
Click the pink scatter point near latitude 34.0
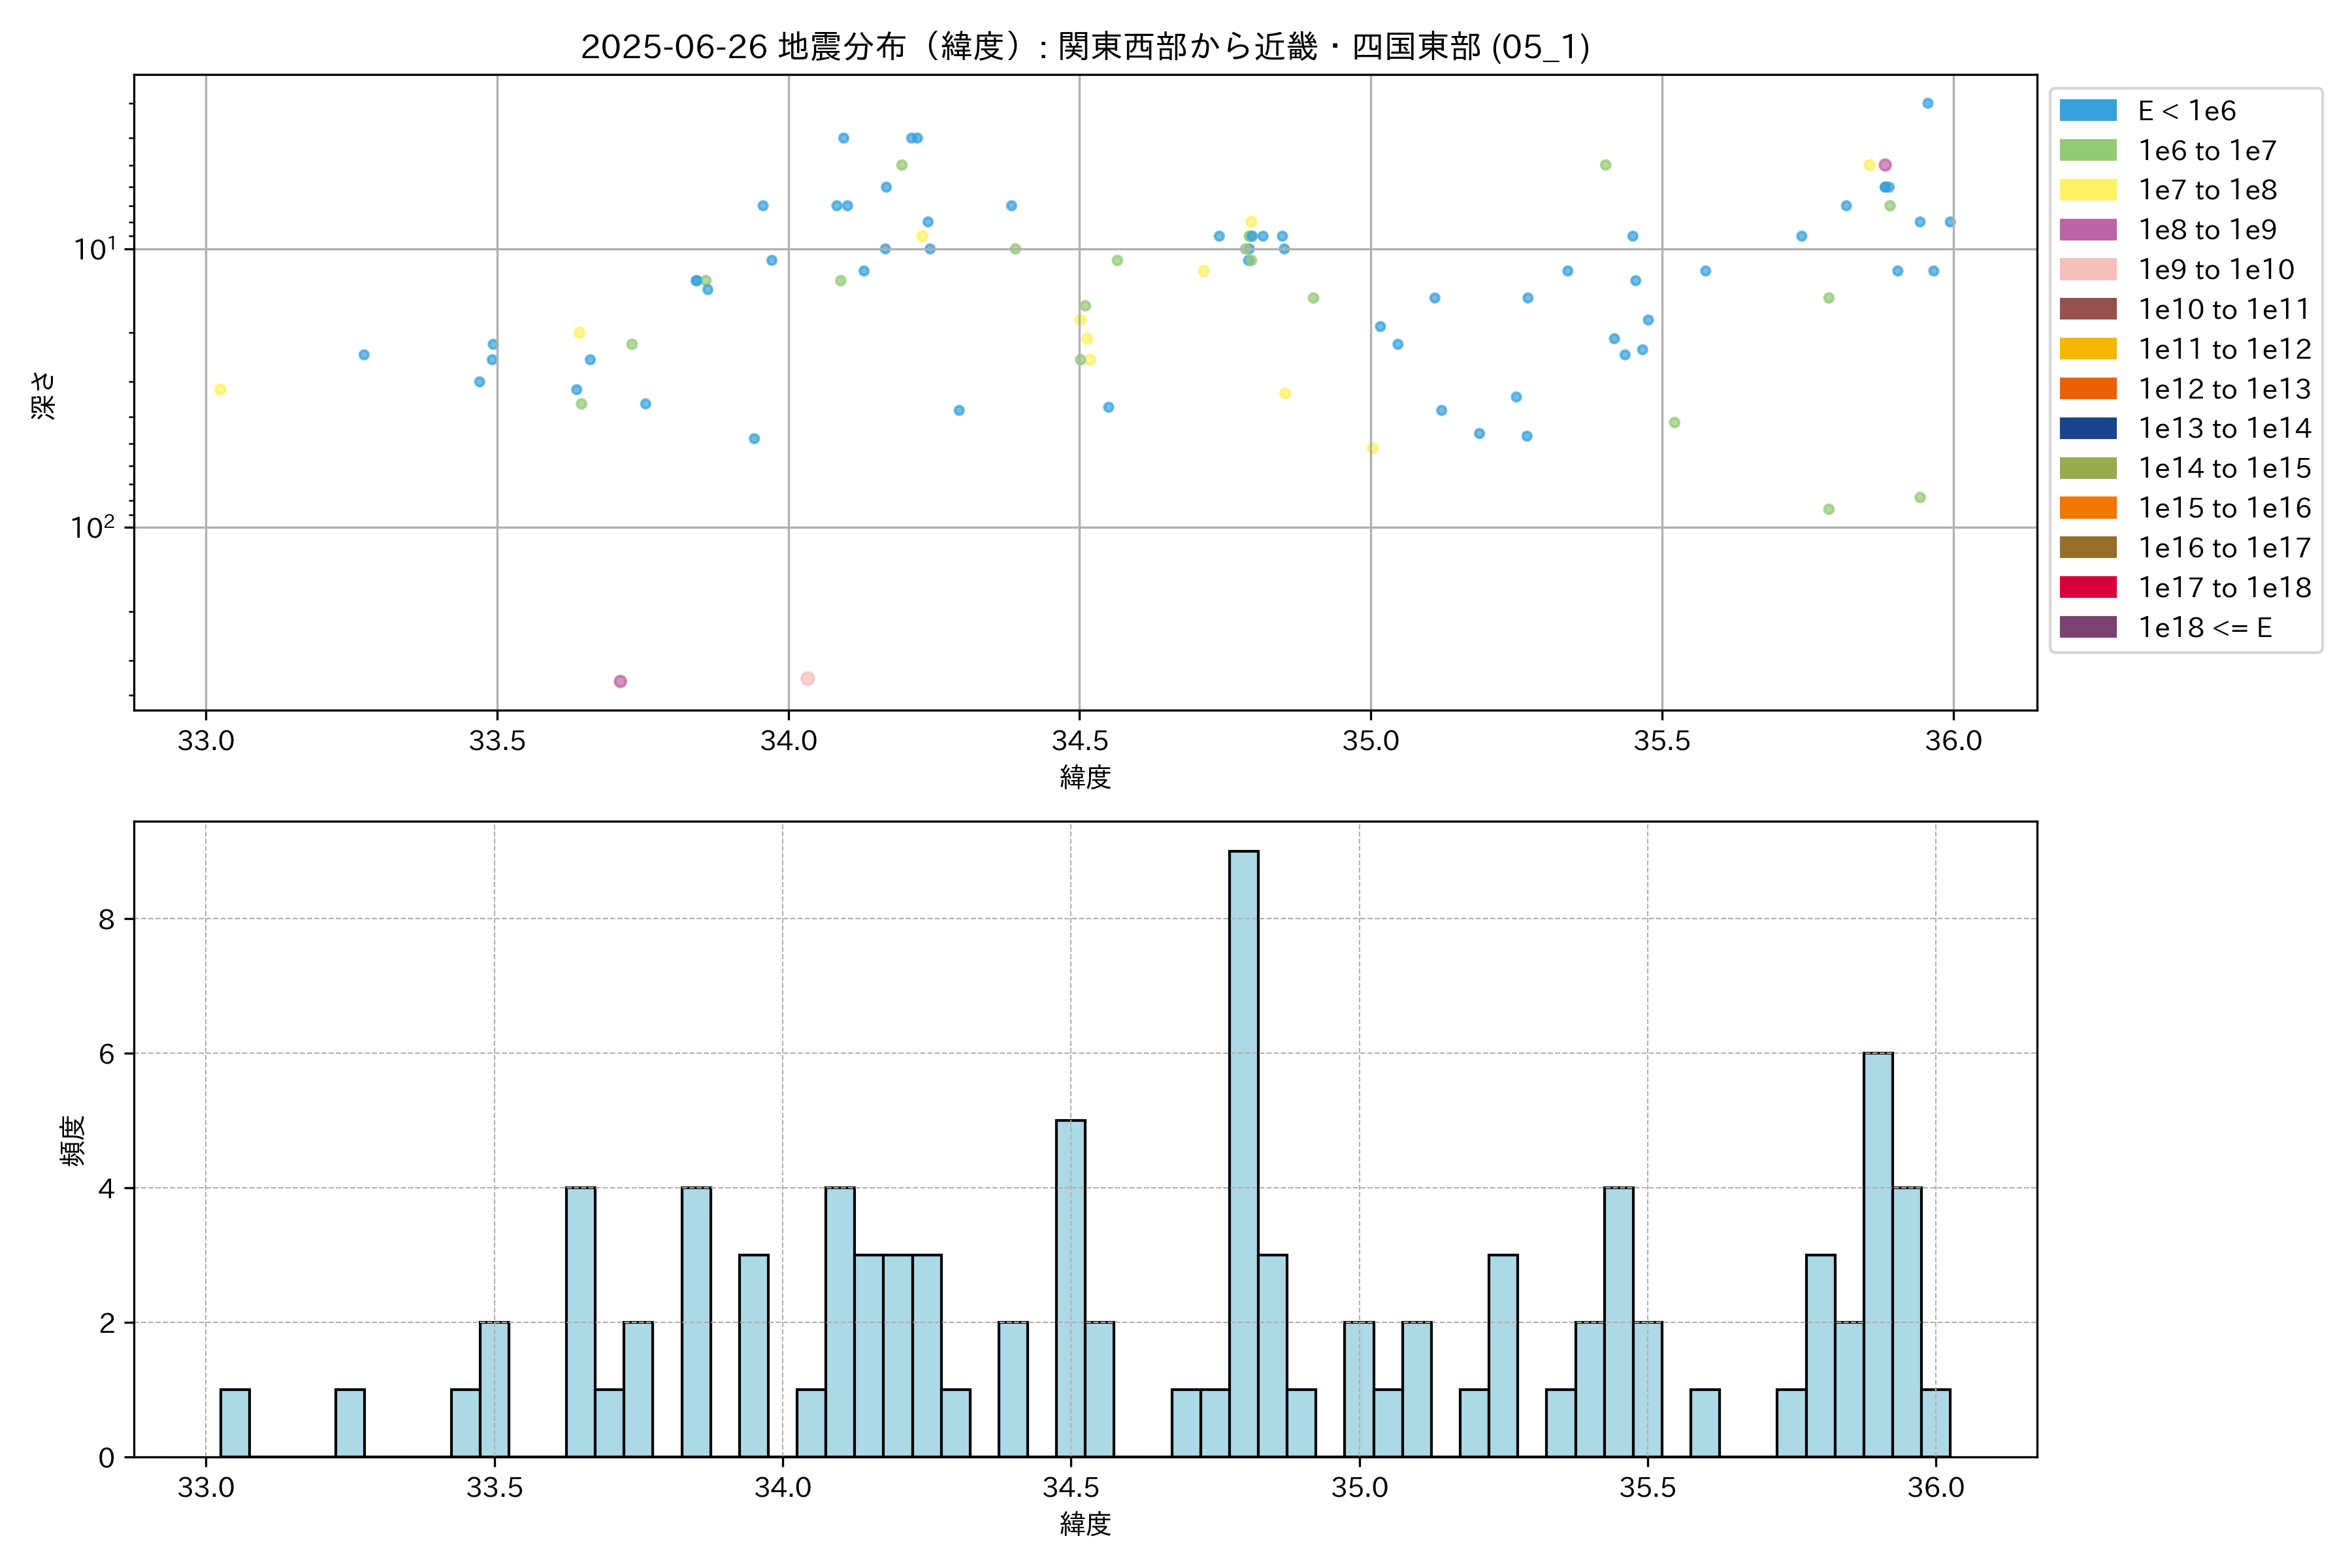tap(807, 679)
